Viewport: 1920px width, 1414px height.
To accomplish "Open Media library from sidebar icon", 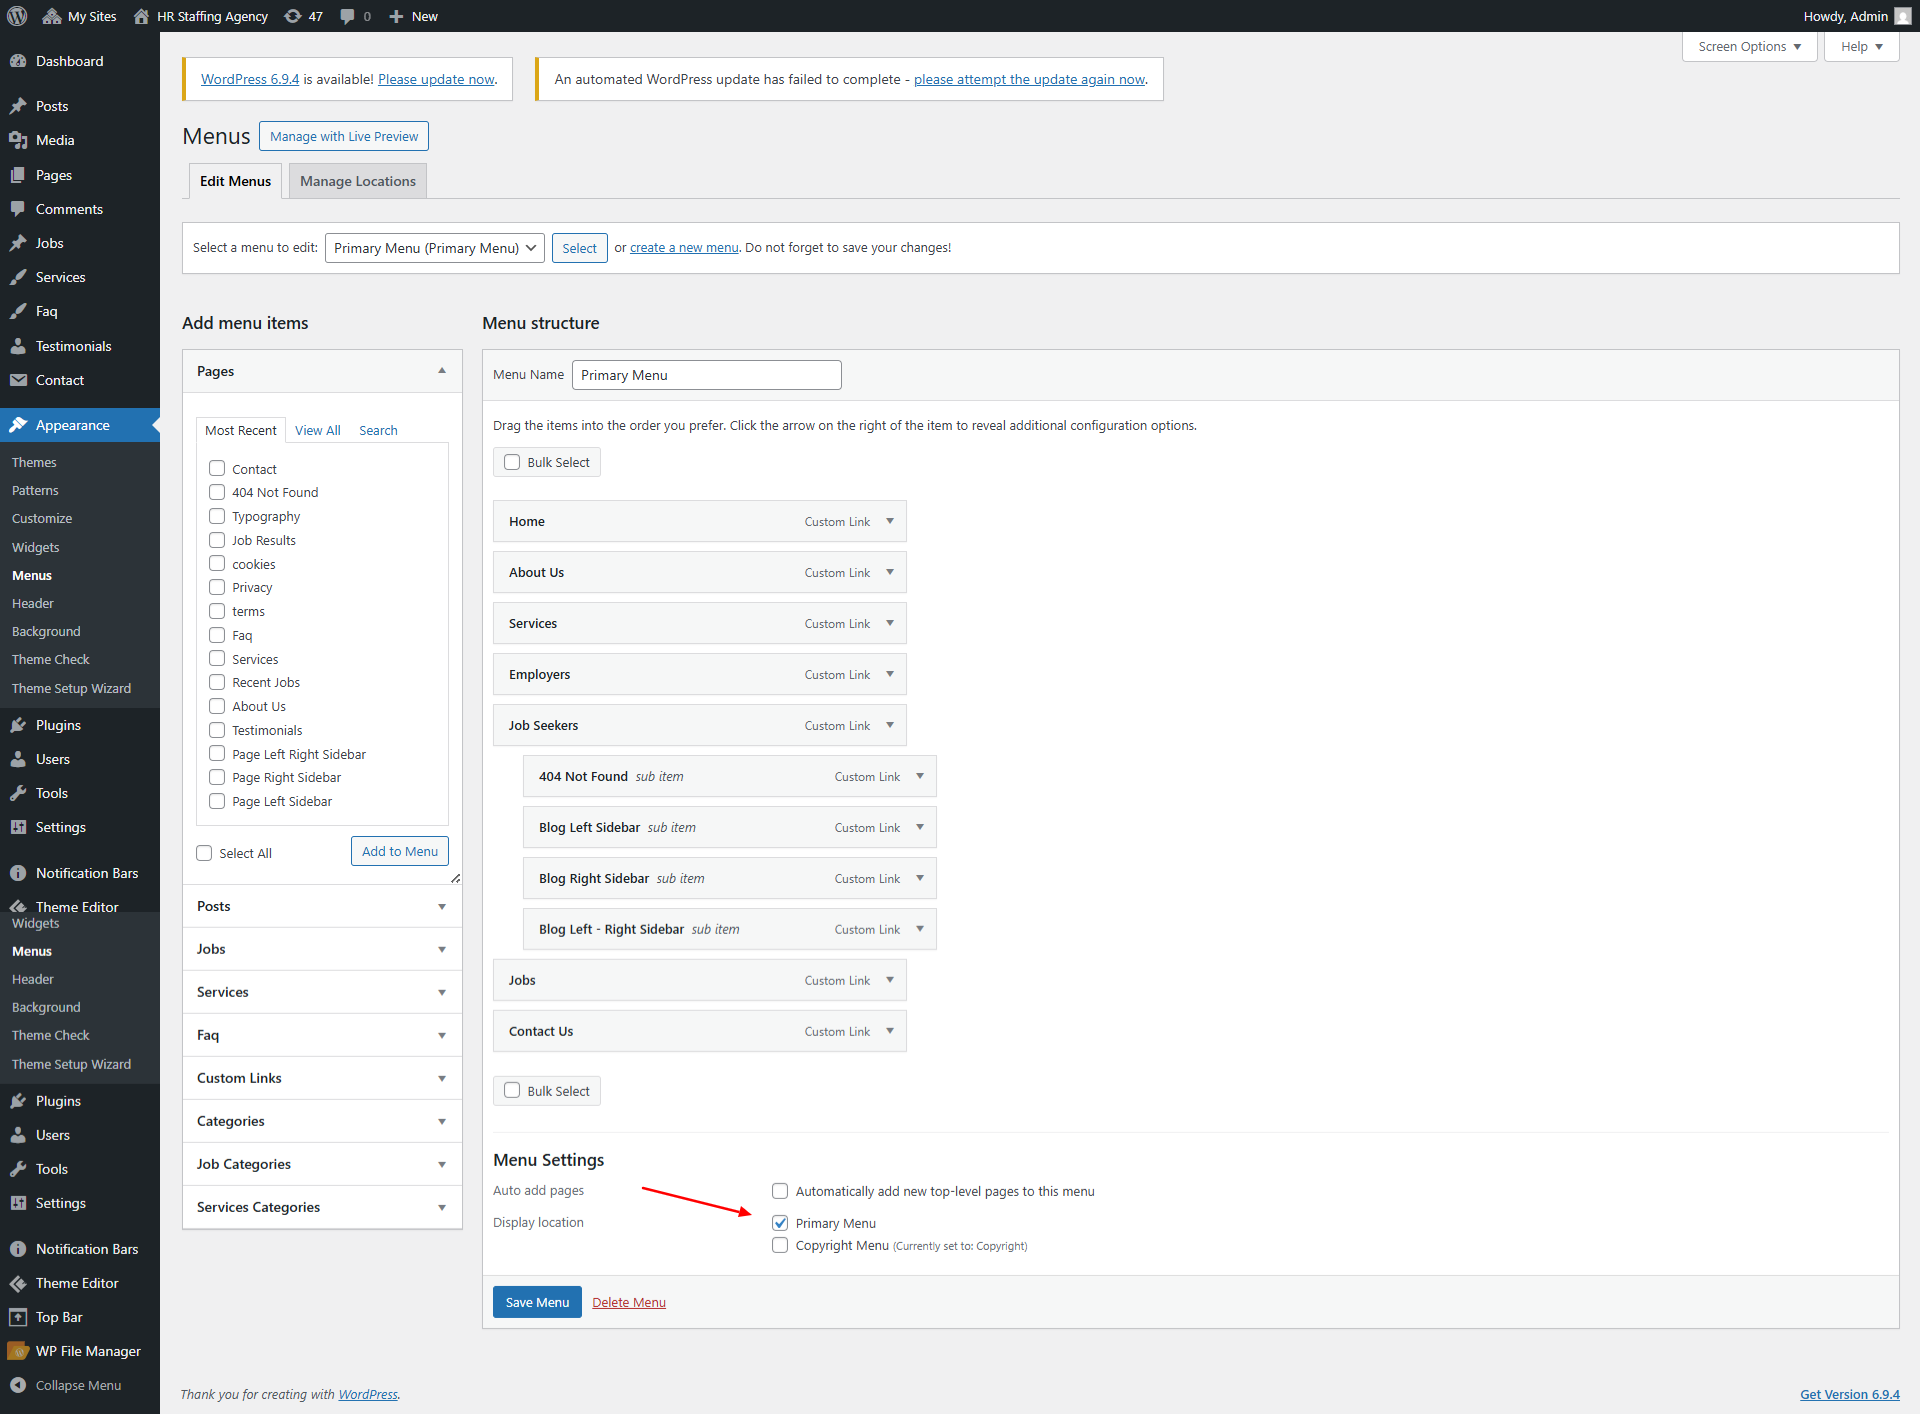I will coord(18,140).
